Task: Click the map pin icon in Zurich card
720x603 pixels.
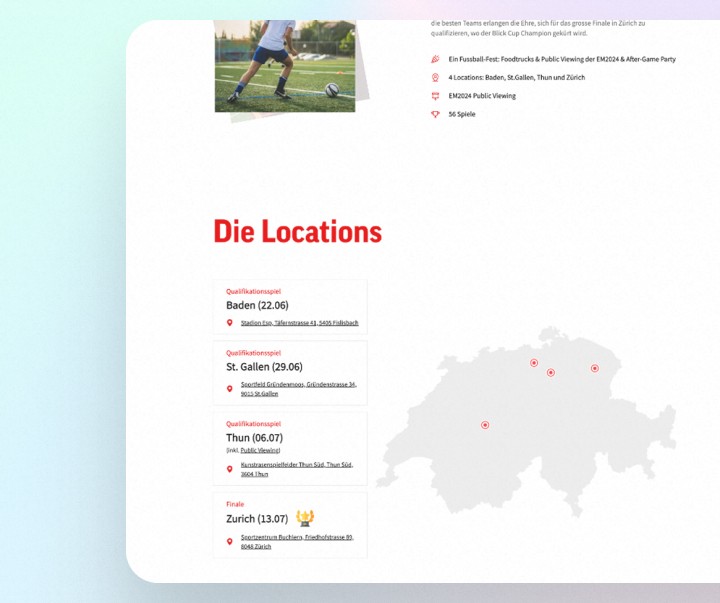Action: [230, 541]
